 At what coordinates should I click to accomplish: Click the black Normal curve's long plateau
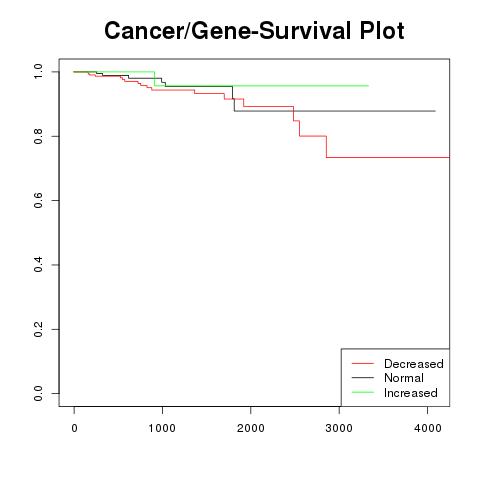335,111
